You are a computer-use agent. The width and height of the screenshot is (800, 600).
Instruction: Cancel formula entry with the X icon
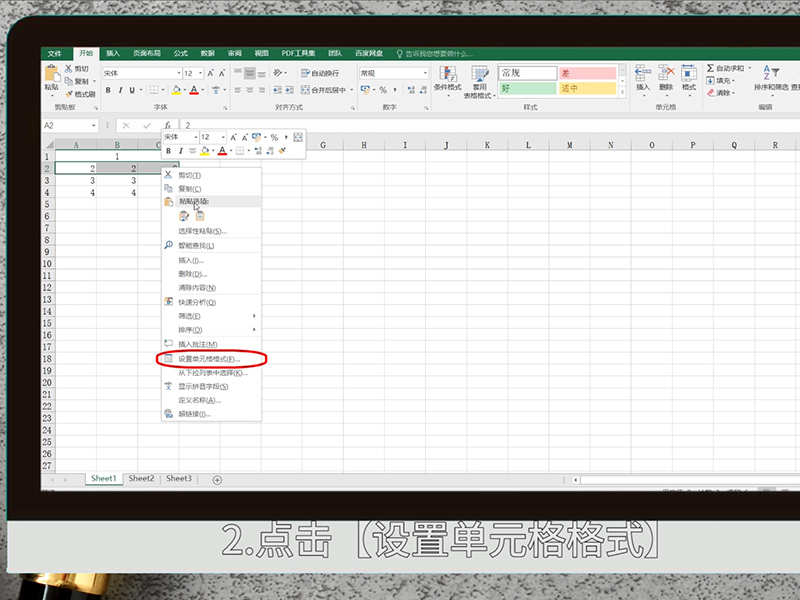point(126,126)
